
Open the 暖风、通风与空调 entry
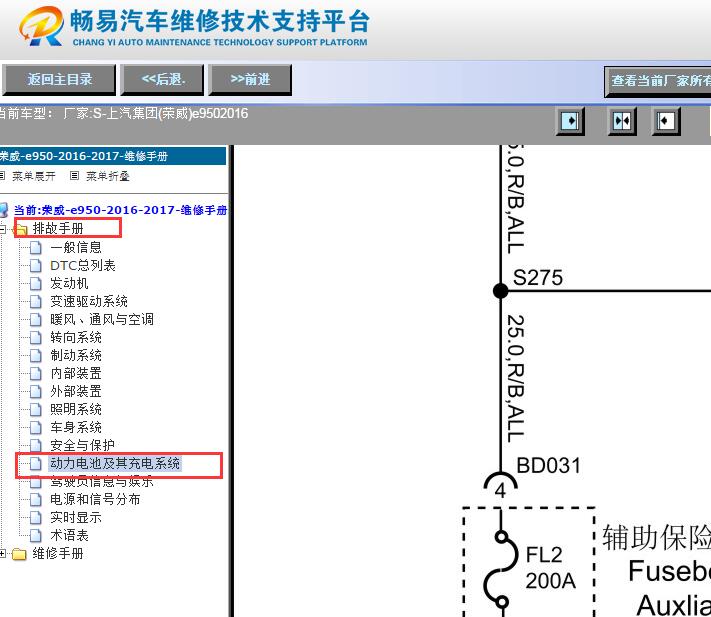click(102, 319)
